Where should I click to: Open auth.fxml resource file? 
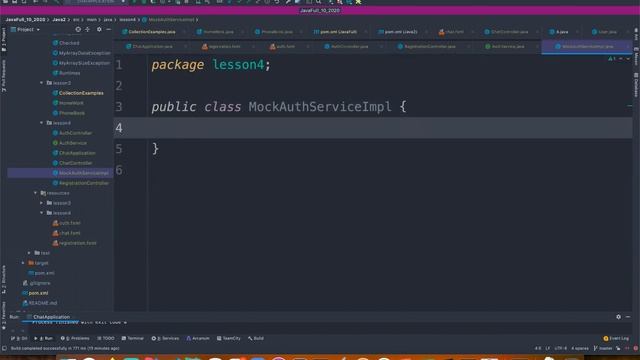pyautogui.click(x=67, y=223)
